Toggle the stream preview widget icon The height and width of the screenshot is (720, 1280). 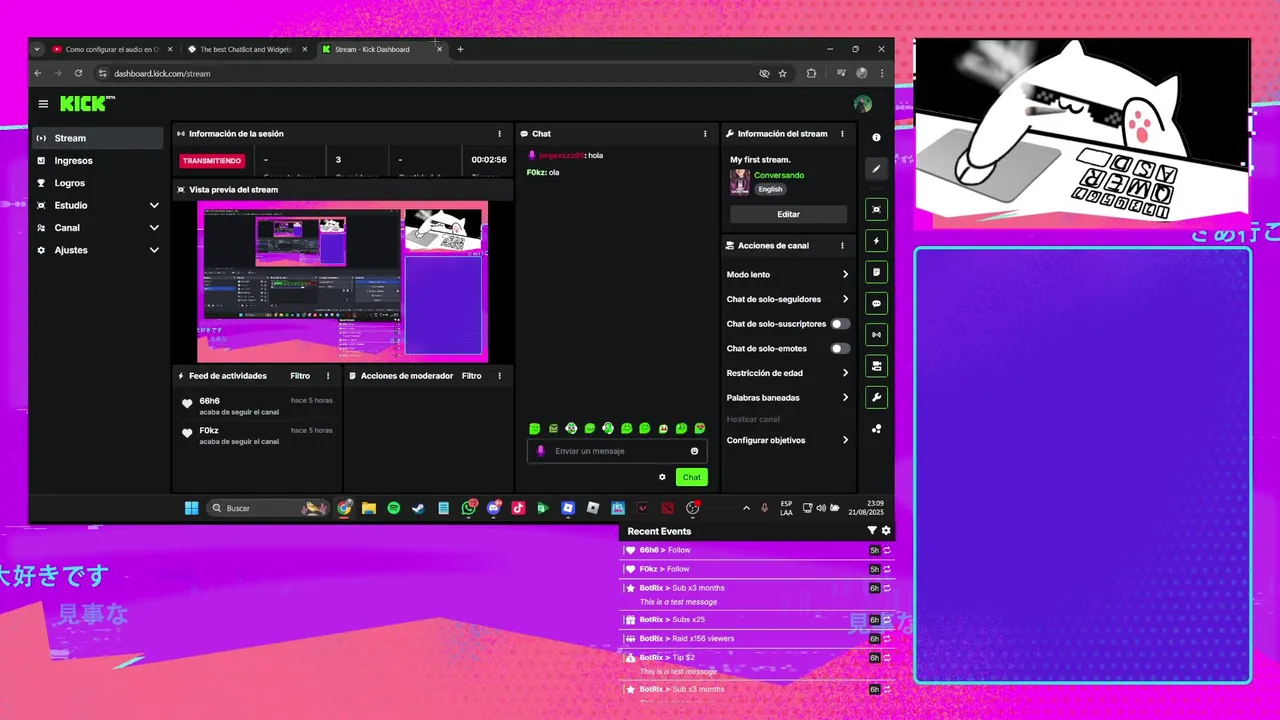[877, 210]
